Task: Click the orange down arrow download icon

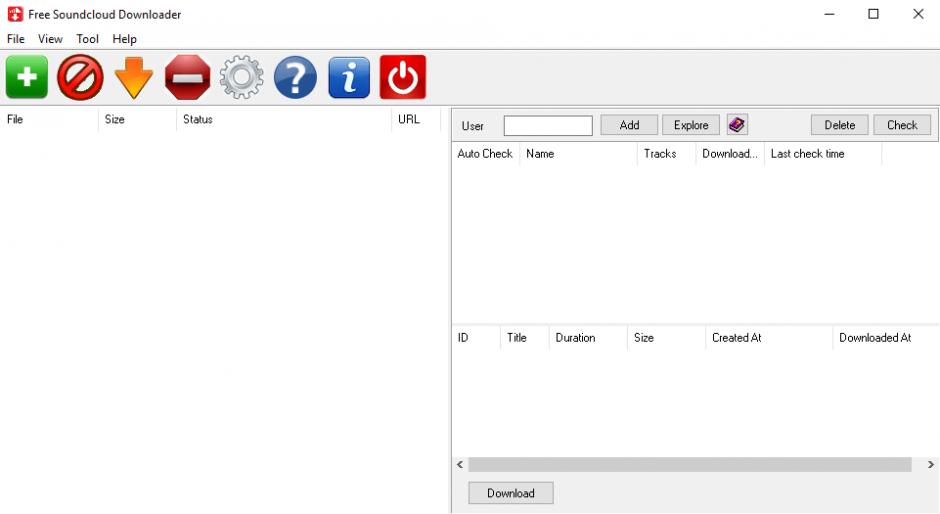Action: 134,77
